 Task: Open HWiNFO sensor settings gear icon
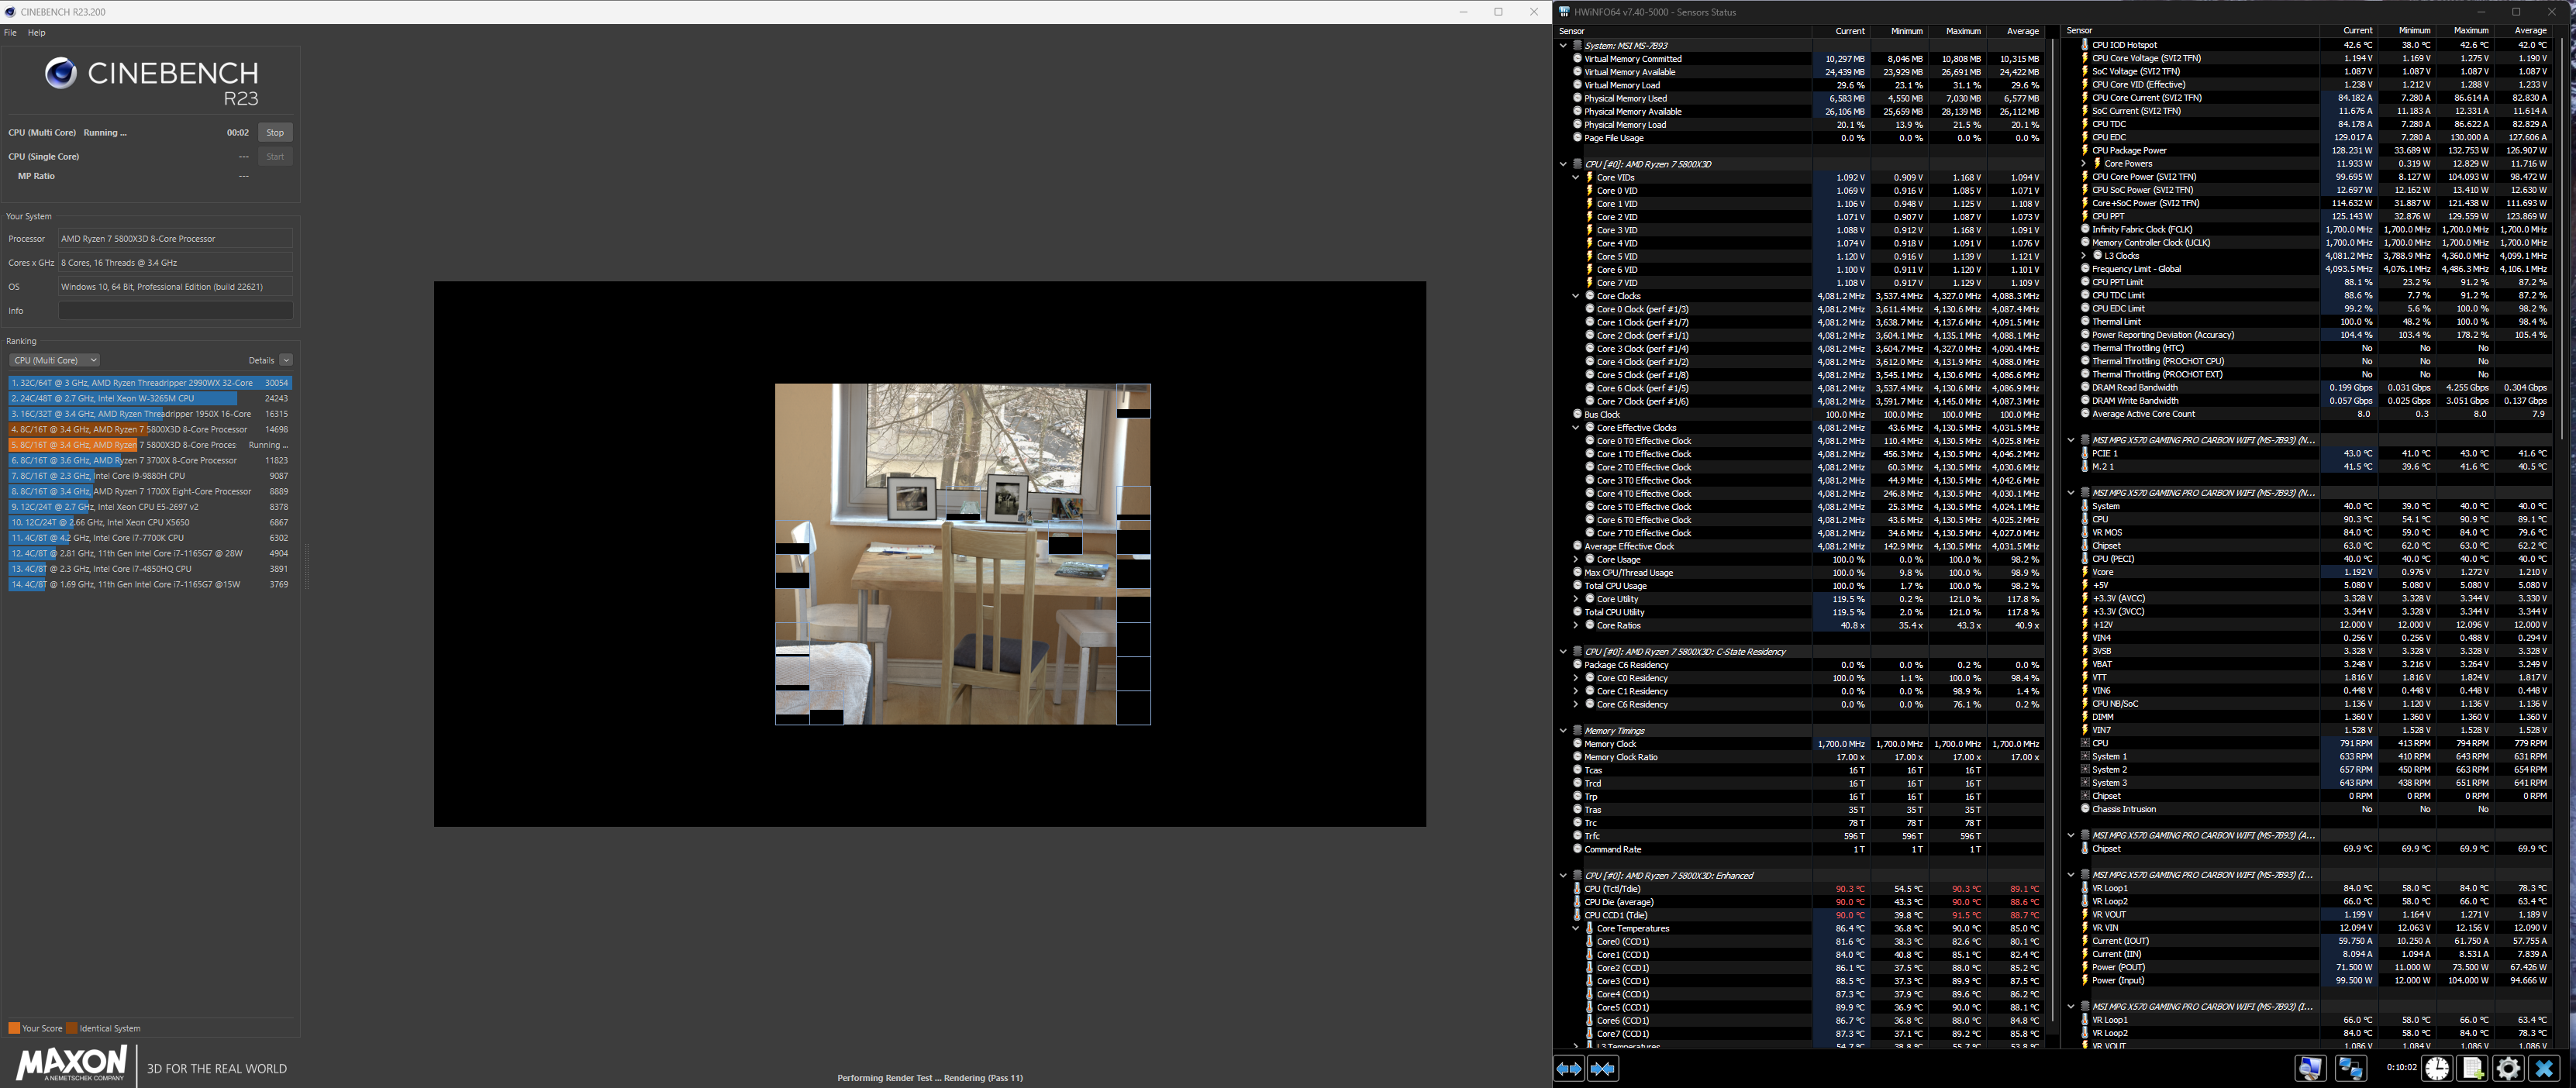click(x=2507, y=1068)
